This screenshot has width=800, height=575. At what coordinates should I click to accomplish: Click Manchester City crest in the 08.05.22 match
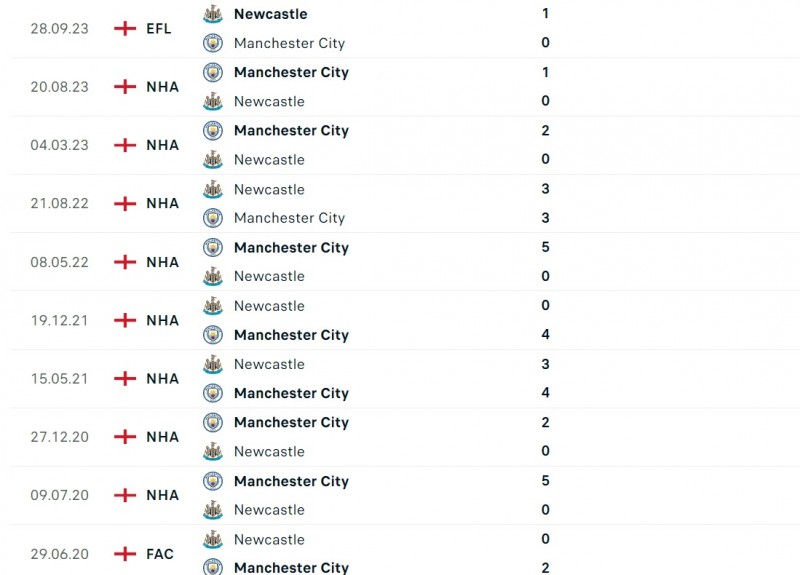coord(212,247)
